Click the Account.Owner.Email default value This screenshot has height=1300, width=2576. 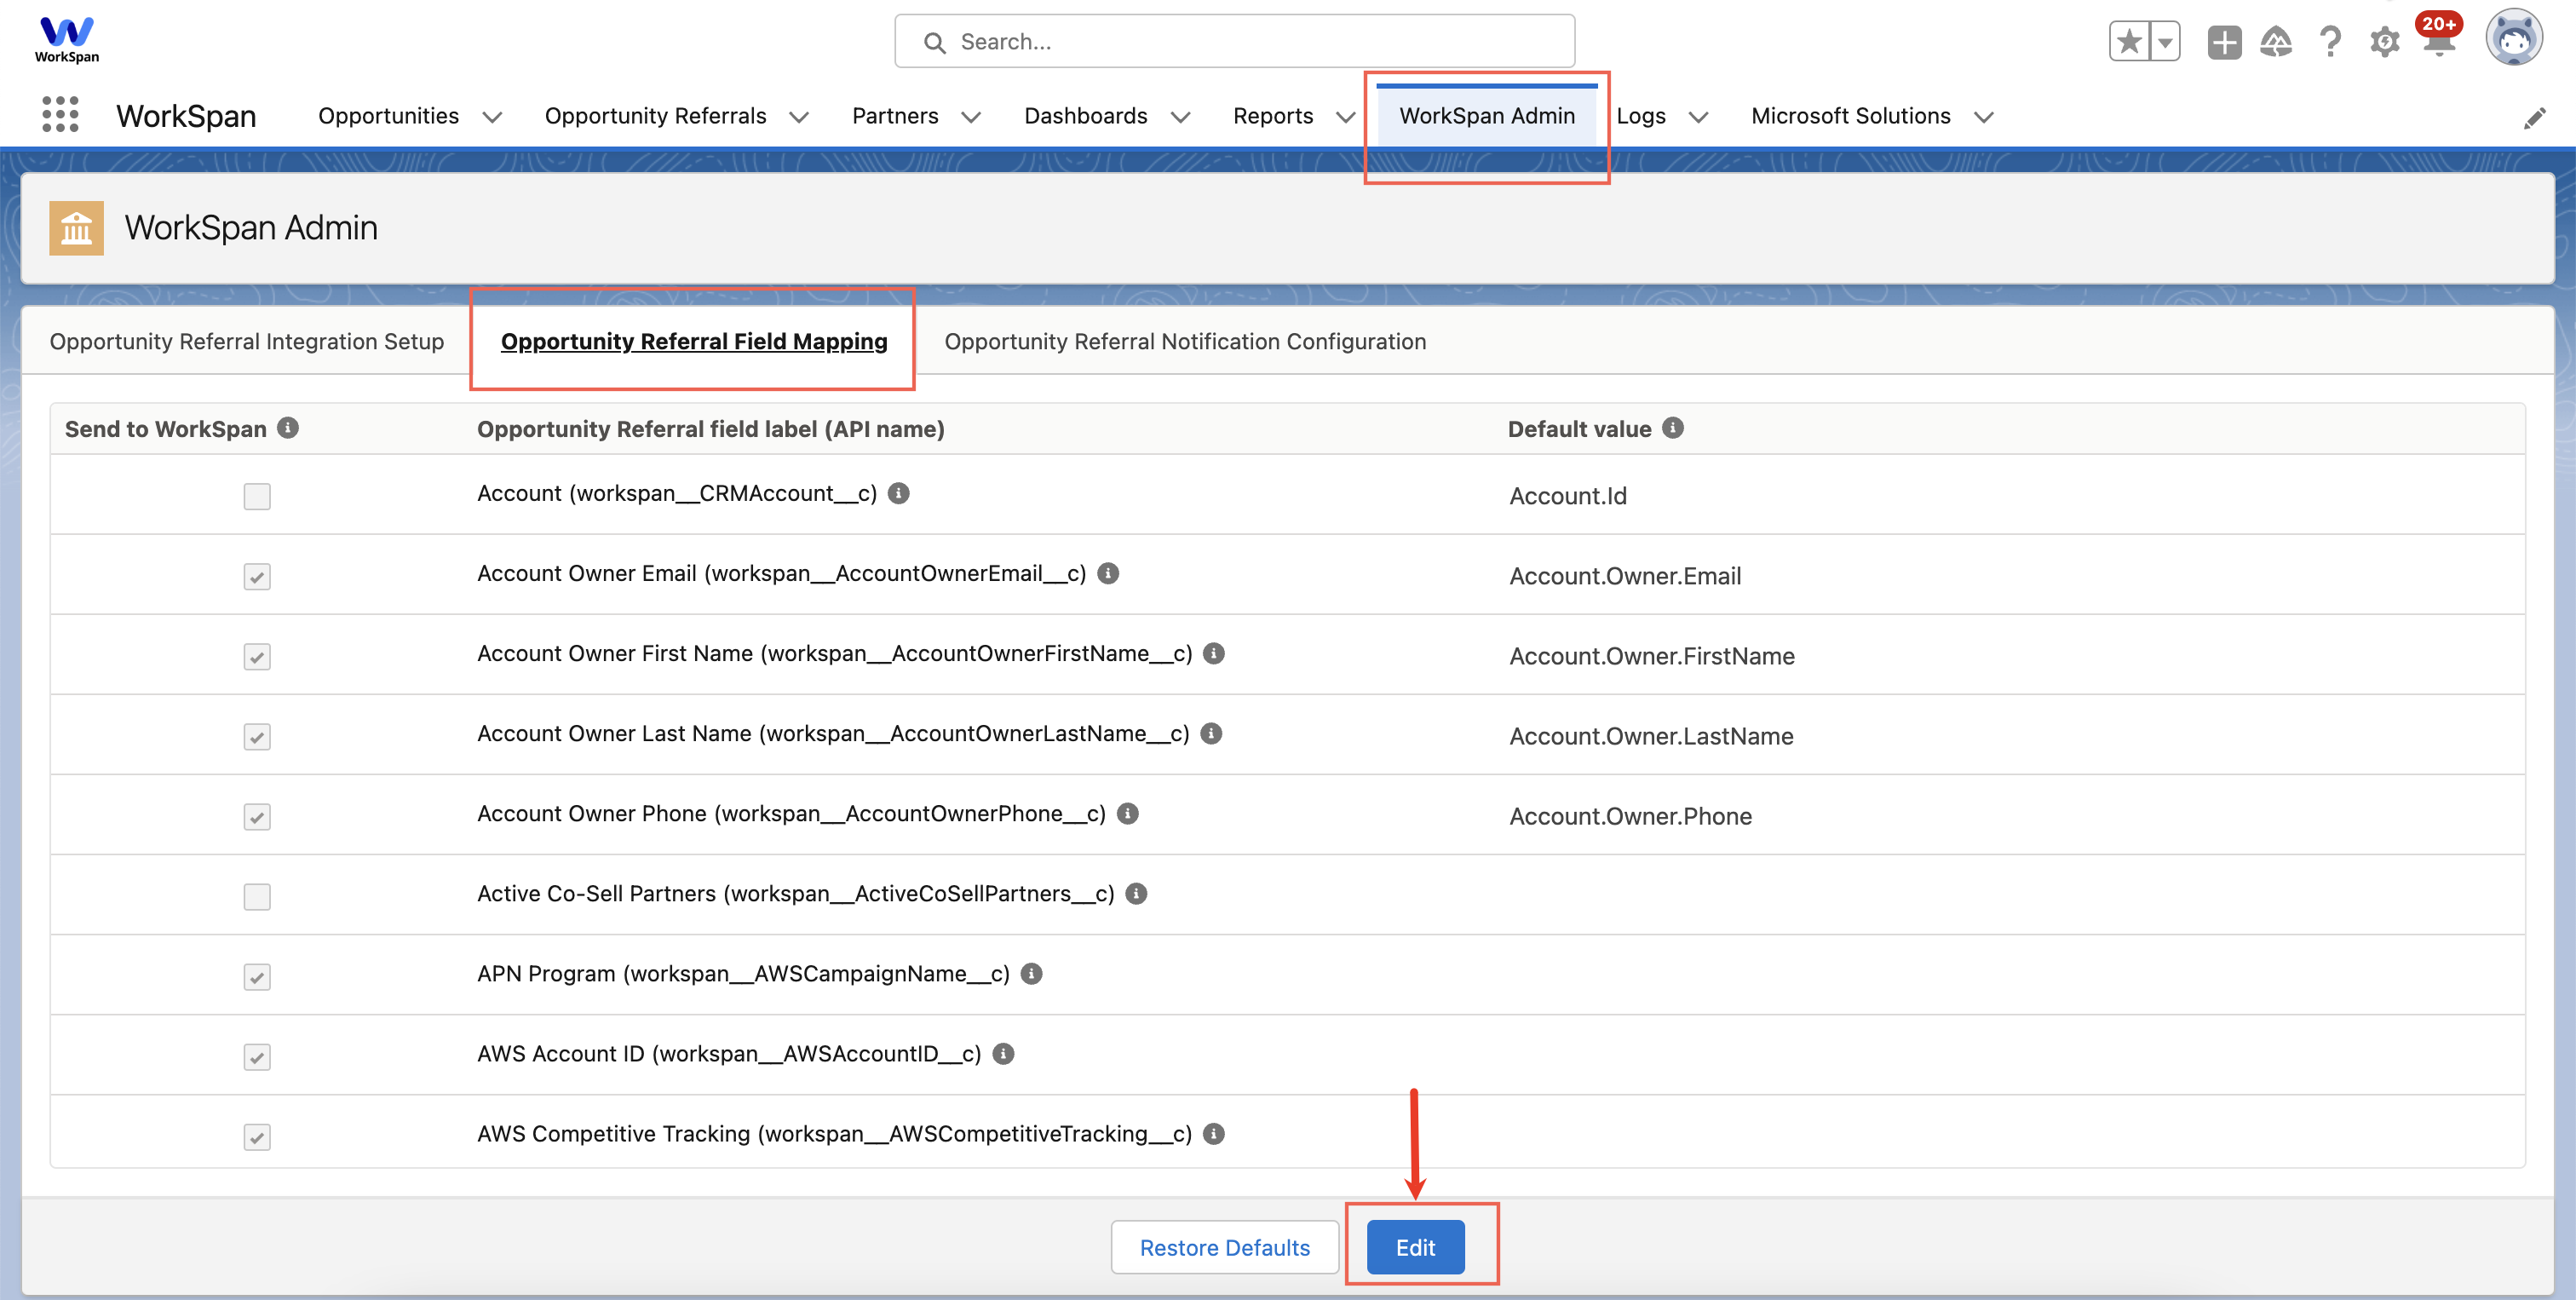coord(1625,576)
